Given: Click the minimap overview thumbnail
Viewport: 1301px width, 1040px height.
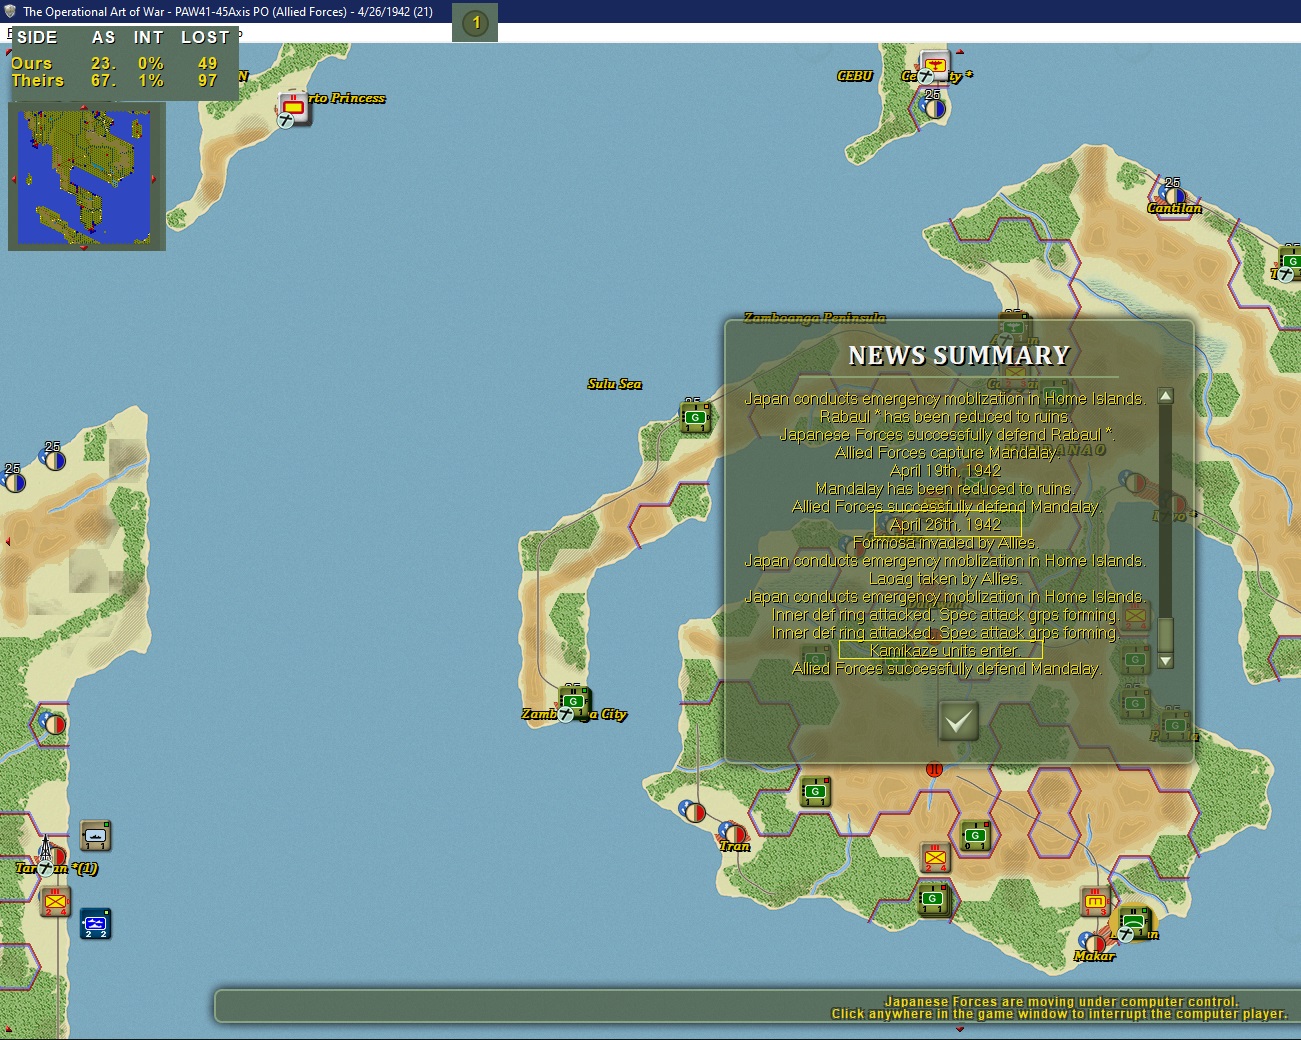Looking at the screenshot, I should tap(86, 176).
